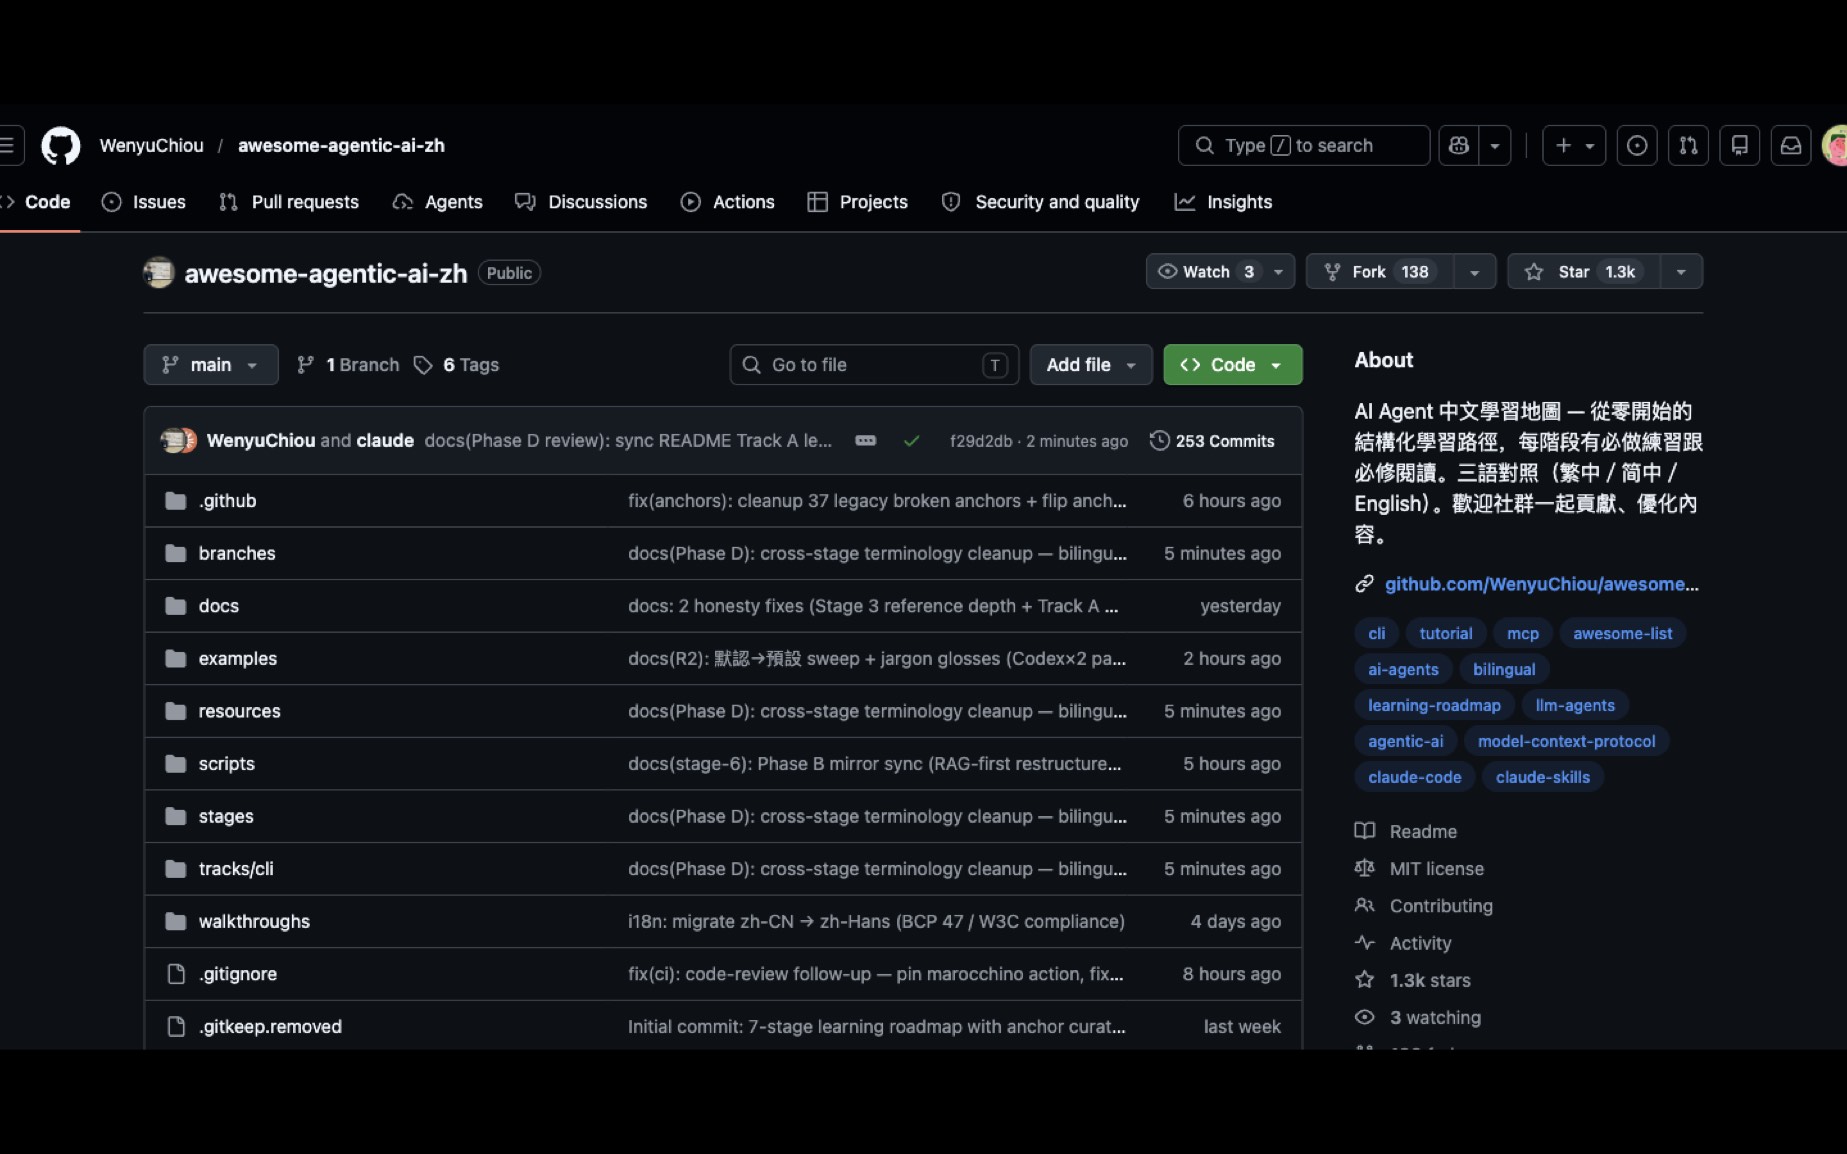Click the repository owner avatar beside title

click(159, 273)
